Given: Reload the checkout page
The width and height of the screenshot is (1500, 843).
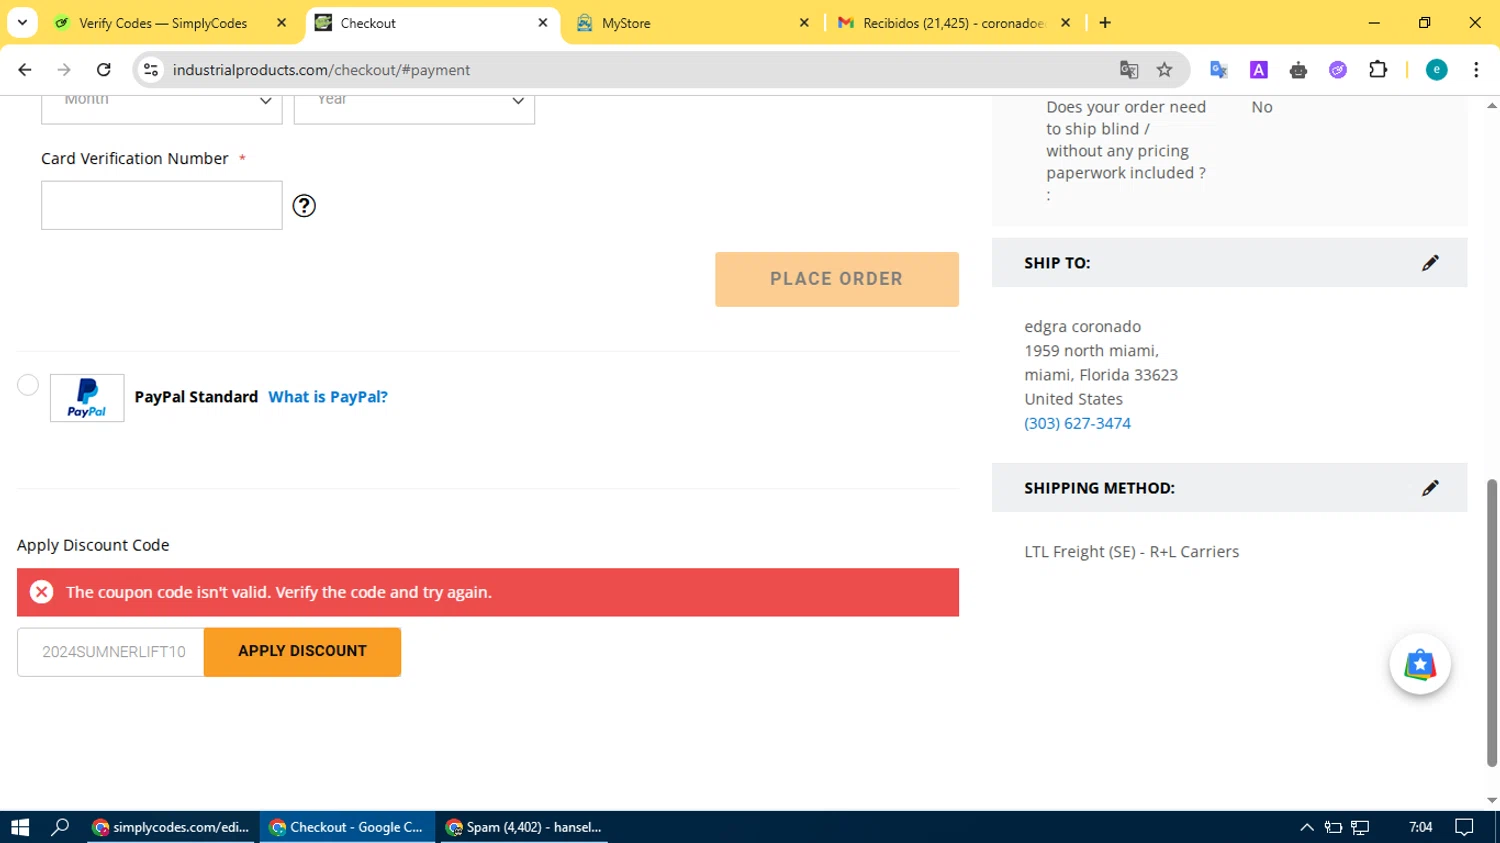Looking at the screenshot, I should pyautogui.click(x=103, y=70).
